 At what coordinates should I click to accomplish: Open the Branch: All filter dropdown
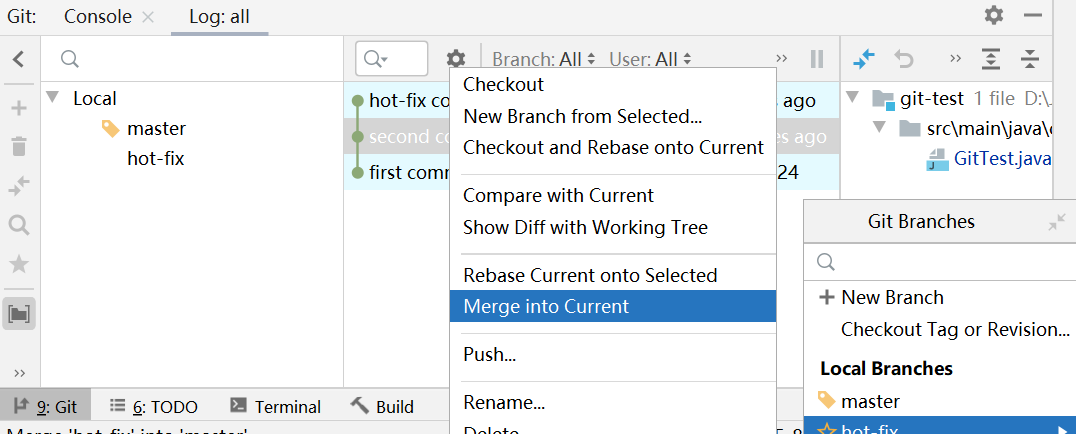click(x=543, y=59)
